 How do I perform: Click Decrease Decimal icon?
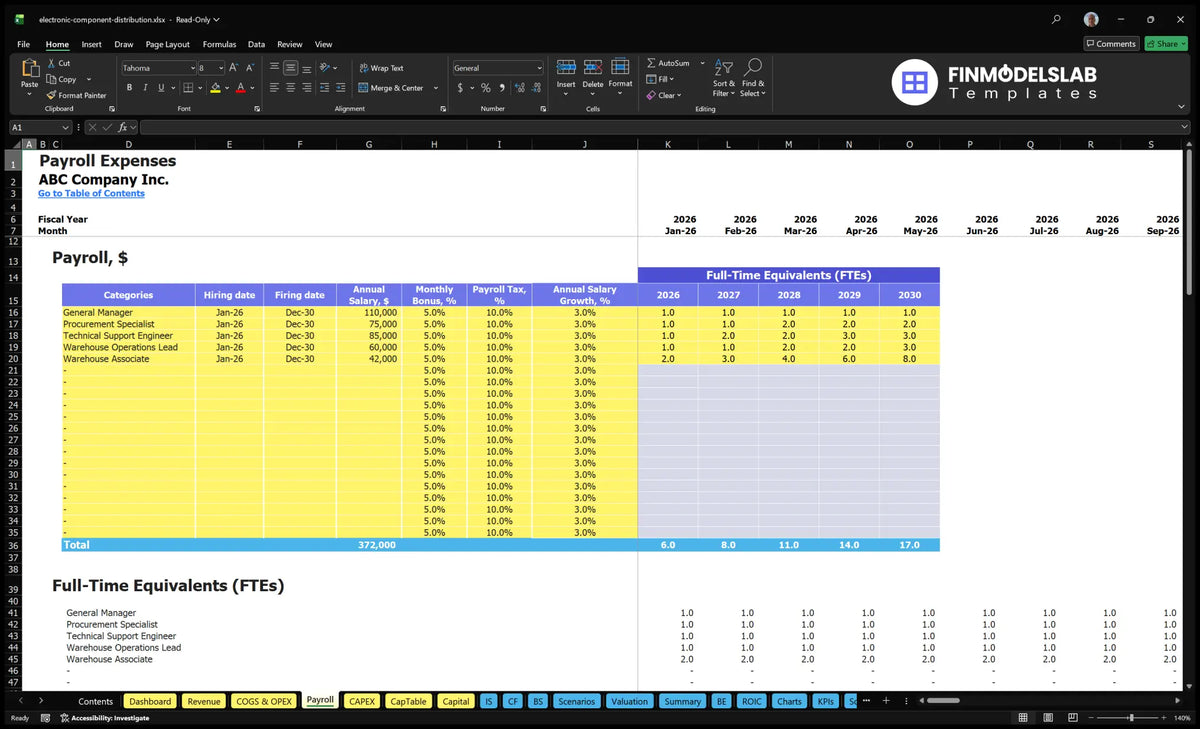pyautogui.click(x=536, y=88)
